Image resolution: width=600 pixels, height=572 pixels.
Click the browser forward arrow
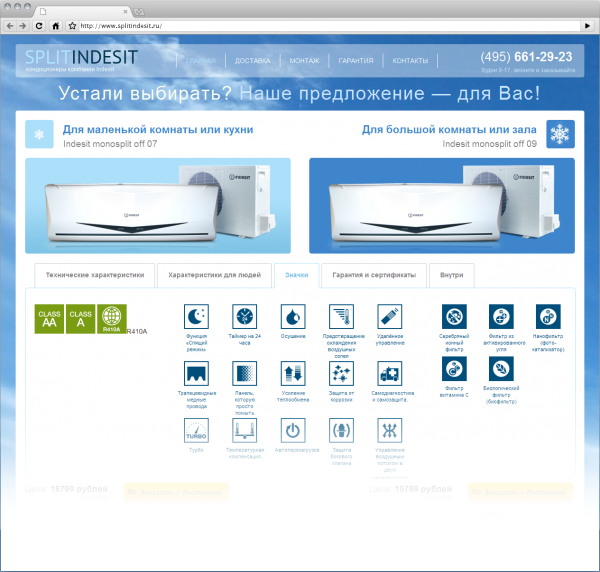tap(23, 26)
